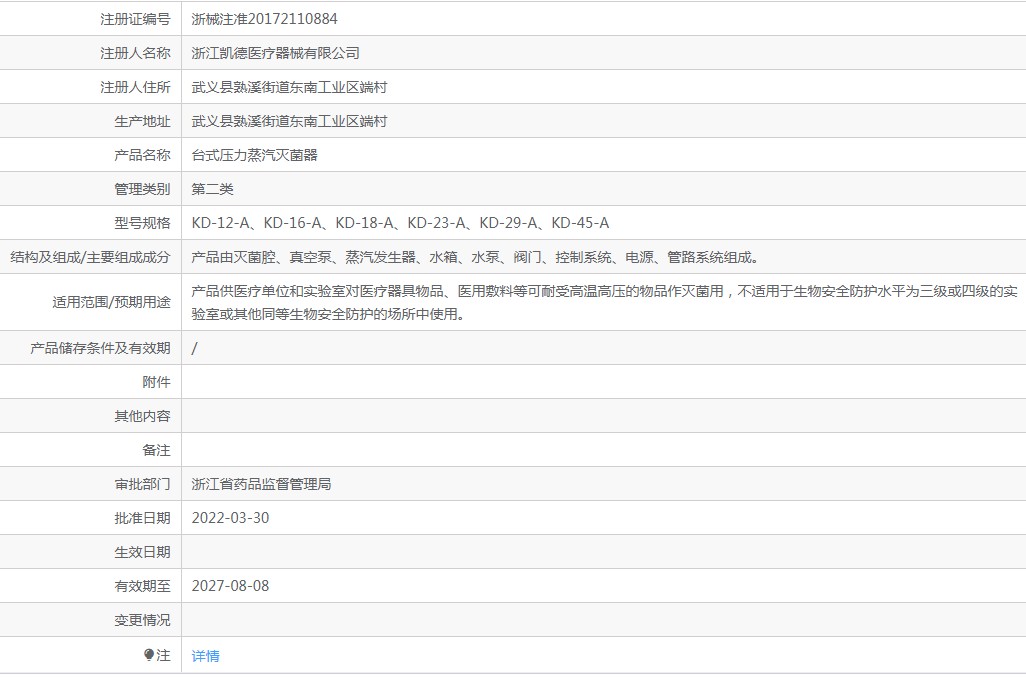Click the 附件 label
The width and height of the screenshot is (1026, 678).
(156, 382)
